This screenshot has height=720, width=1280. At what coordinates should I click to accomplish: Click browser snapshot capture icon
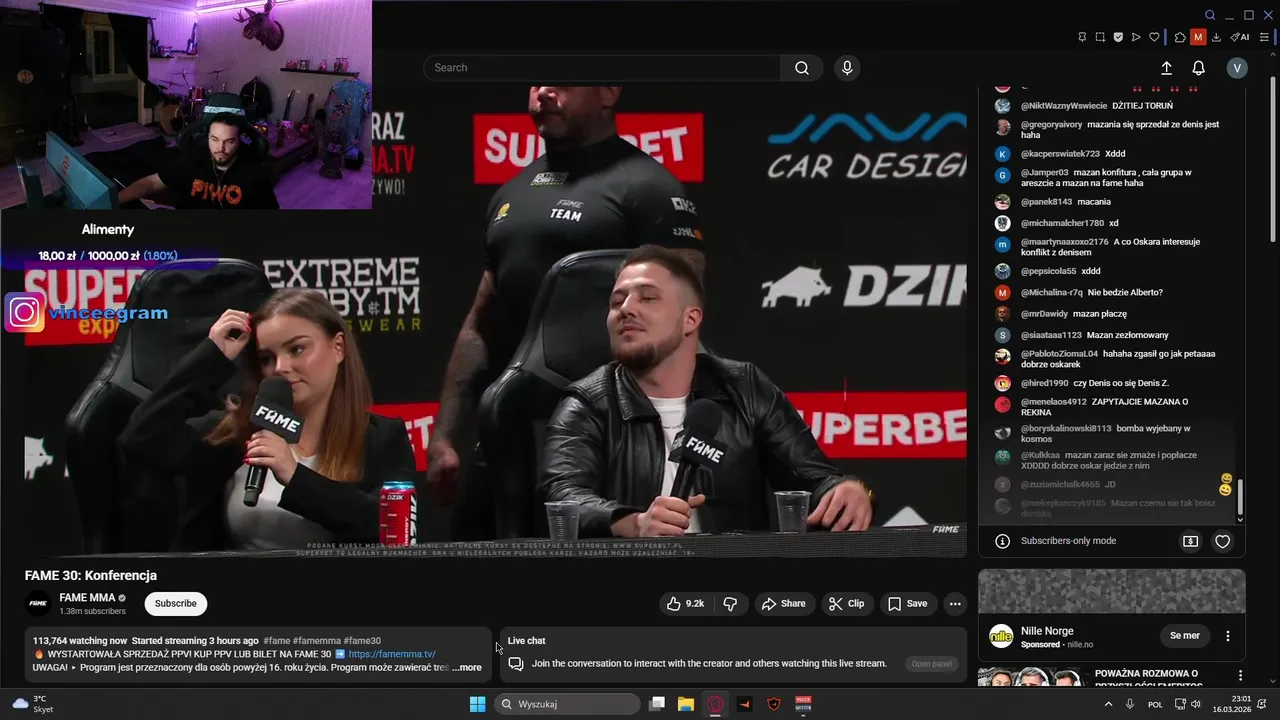tap(1100, 37)
